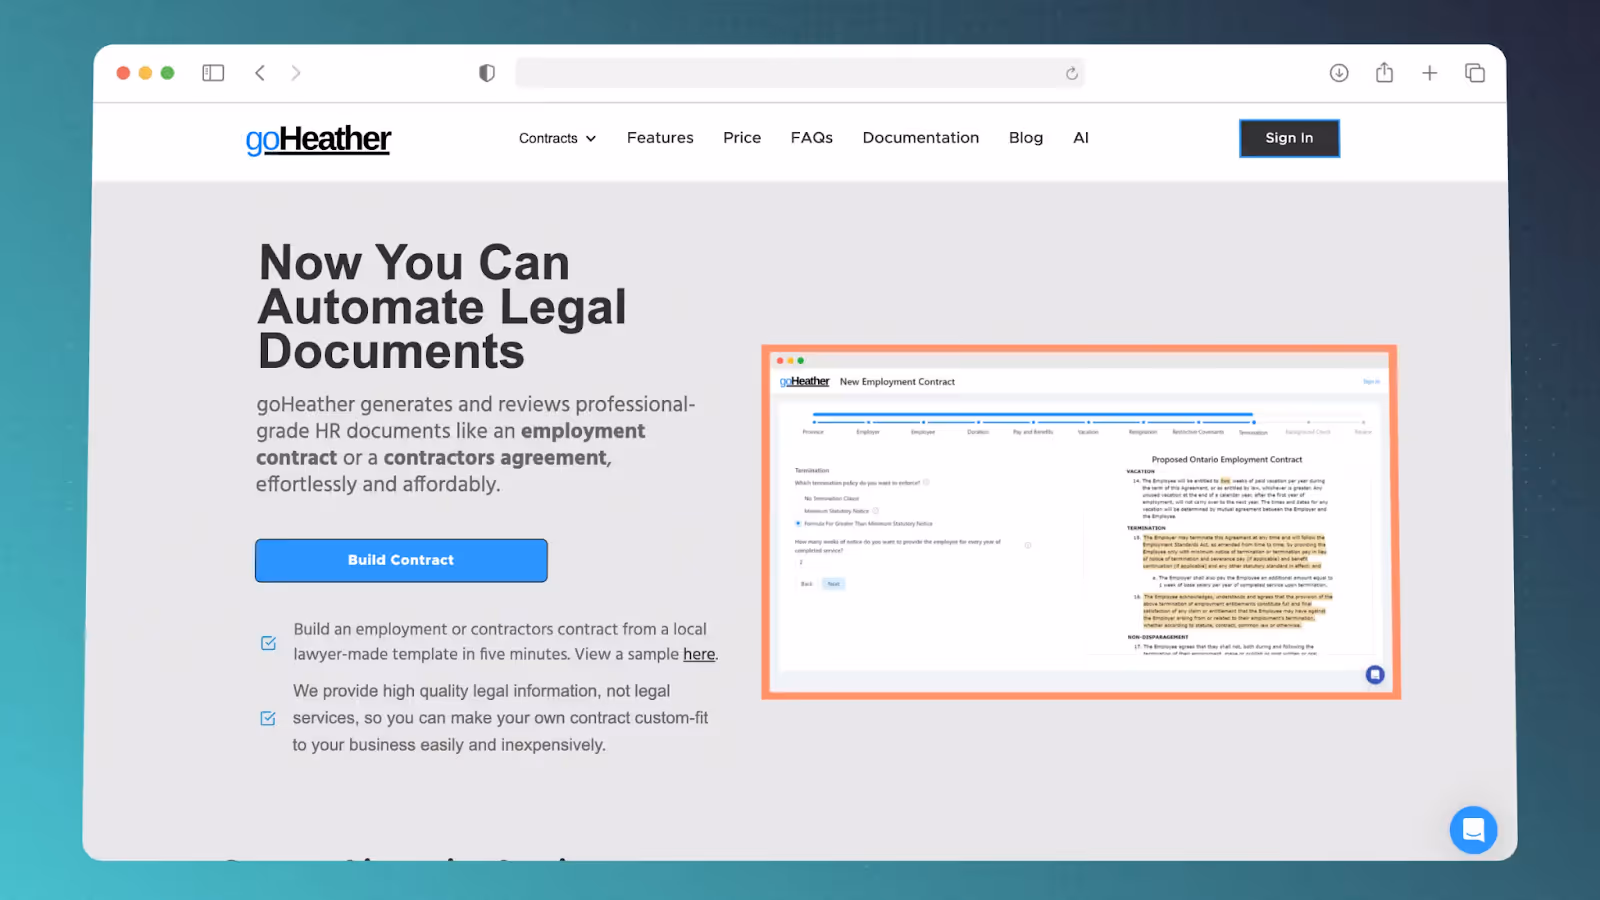Add a new tab with the plus icon
Image resolution: width=1600 pixels, height=900 pixels.
click(x=1430, y=73)
